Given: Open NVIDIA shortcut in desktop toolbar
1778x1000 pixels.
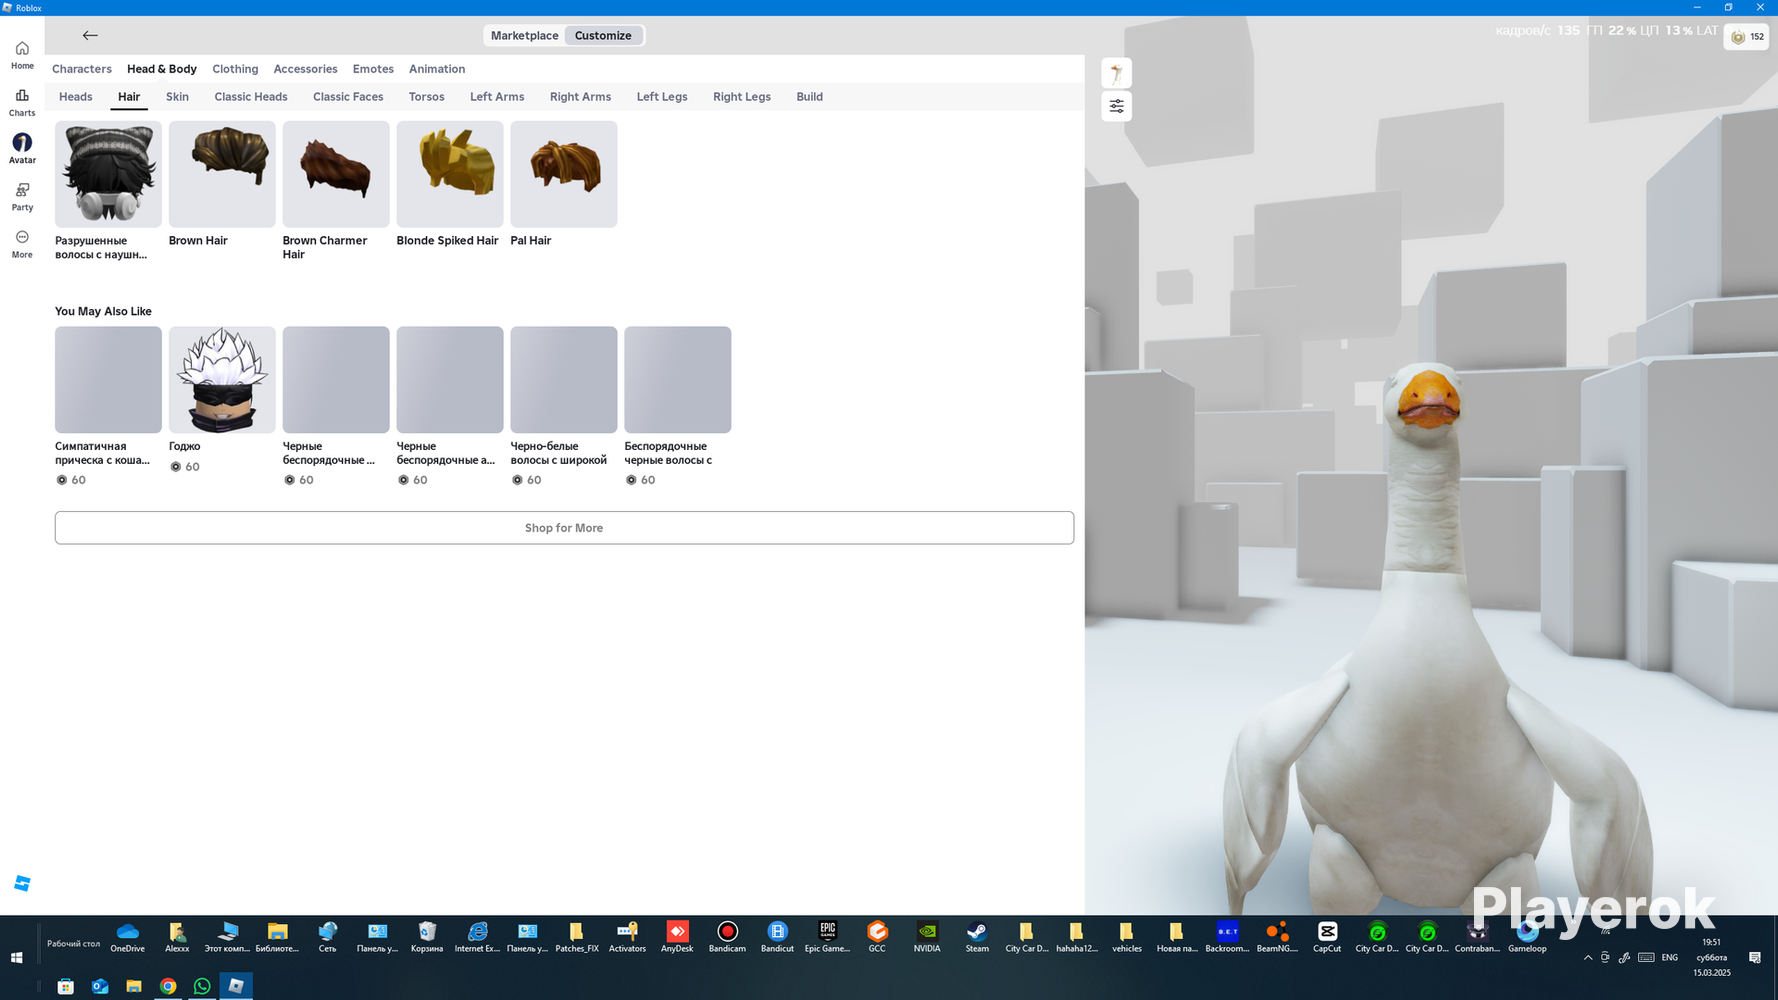Looking at the screenshot, I should click(927, 937).
